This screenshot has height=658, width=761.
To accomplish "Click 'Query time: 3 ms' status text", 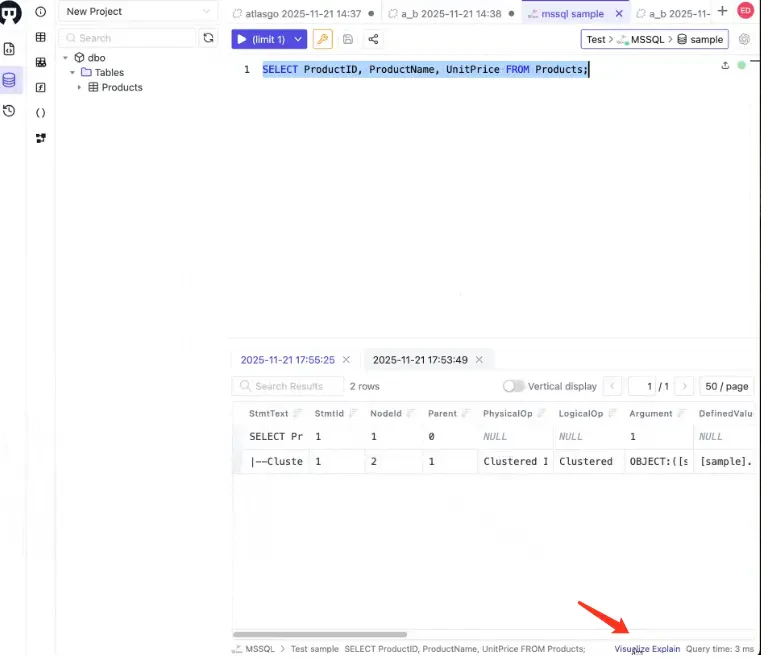I will point(720,649).
